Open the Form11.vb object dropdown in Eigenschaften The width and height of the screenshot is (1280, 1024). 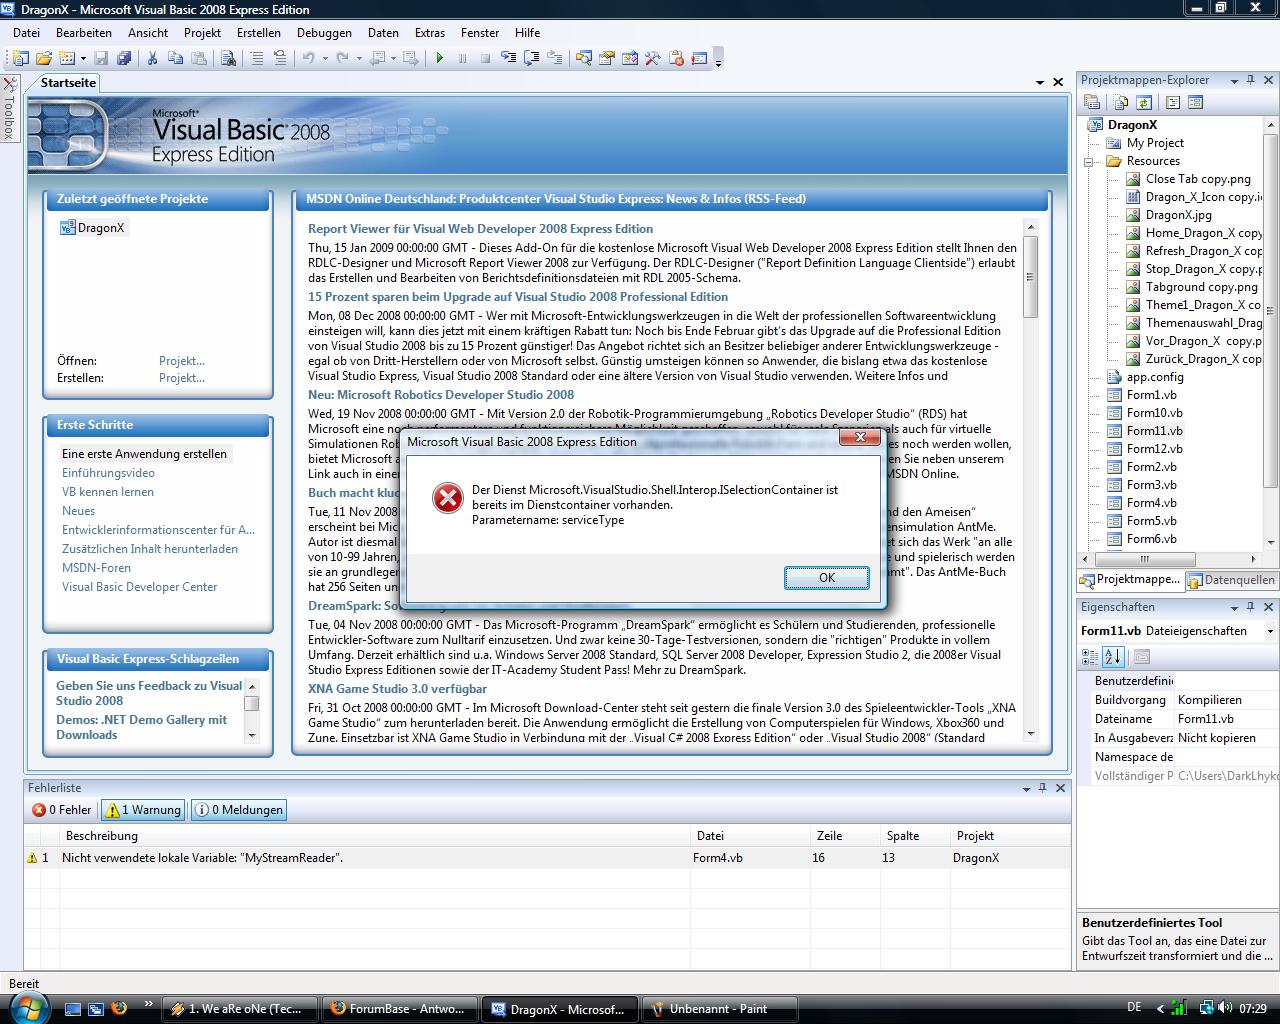pos(1270,631)
